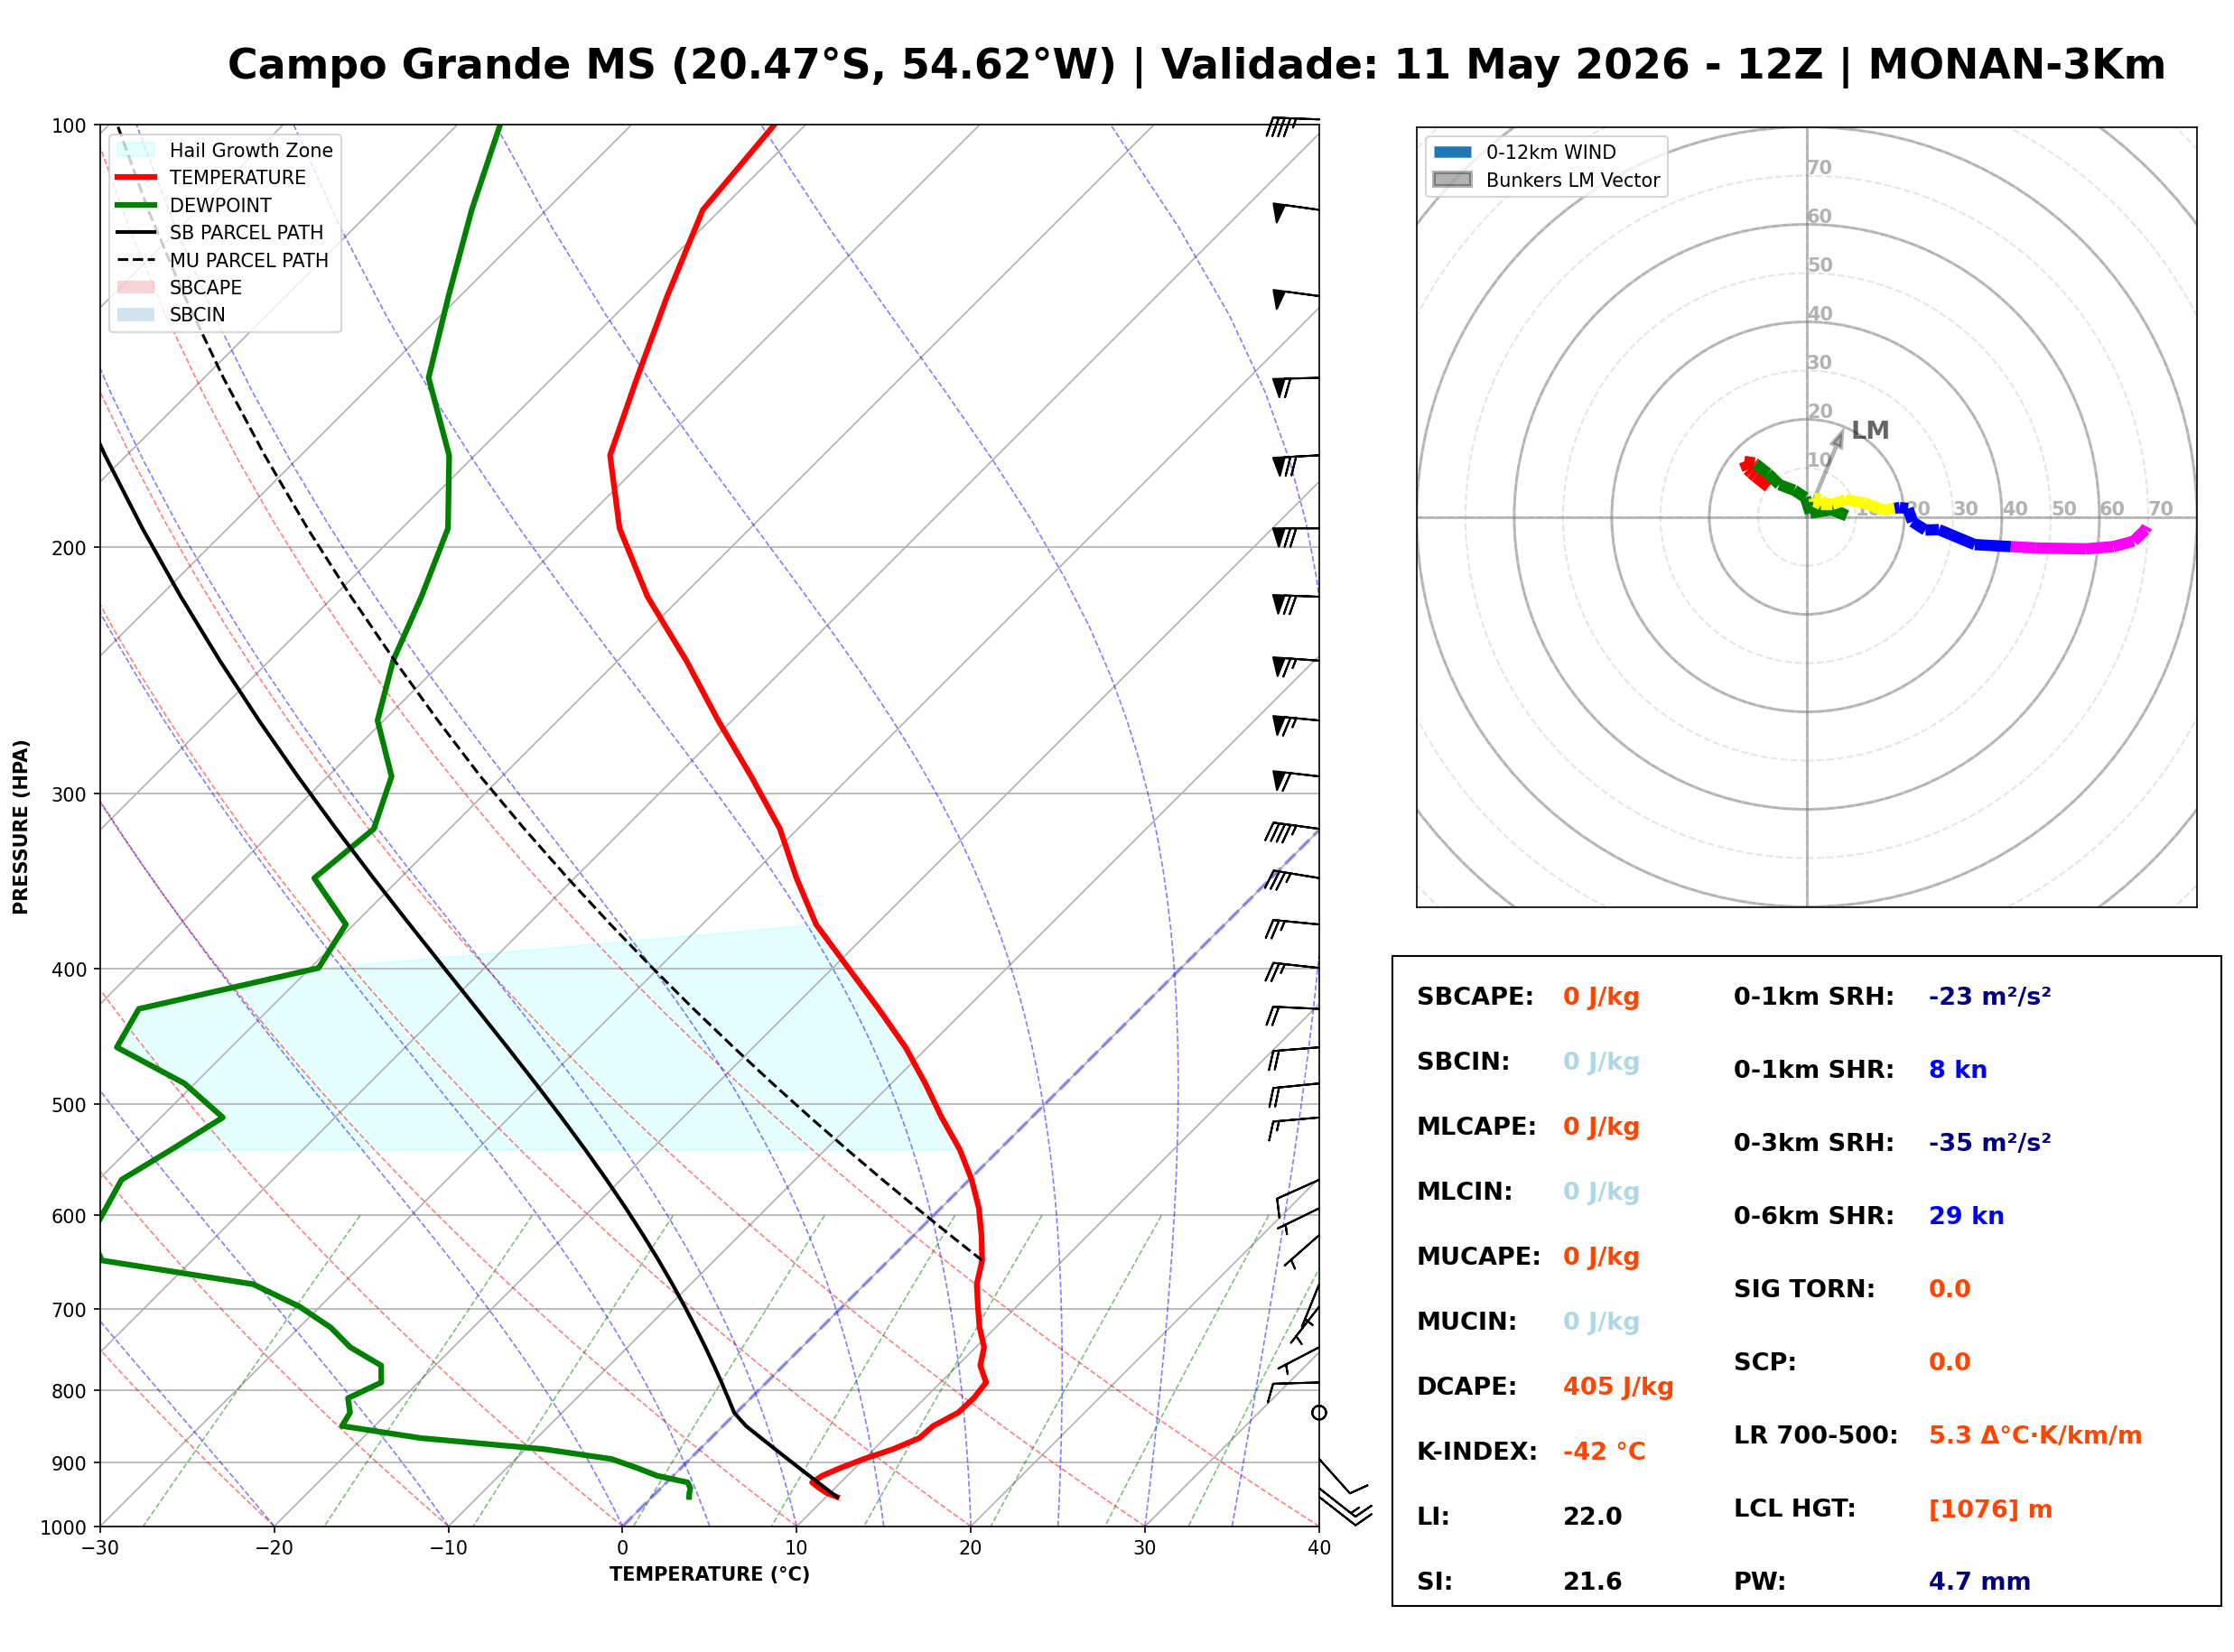Viewport: 2234px width, 1652px height.
Task: Click the blue SBCIN legend swatch
Action: (136, 314)
